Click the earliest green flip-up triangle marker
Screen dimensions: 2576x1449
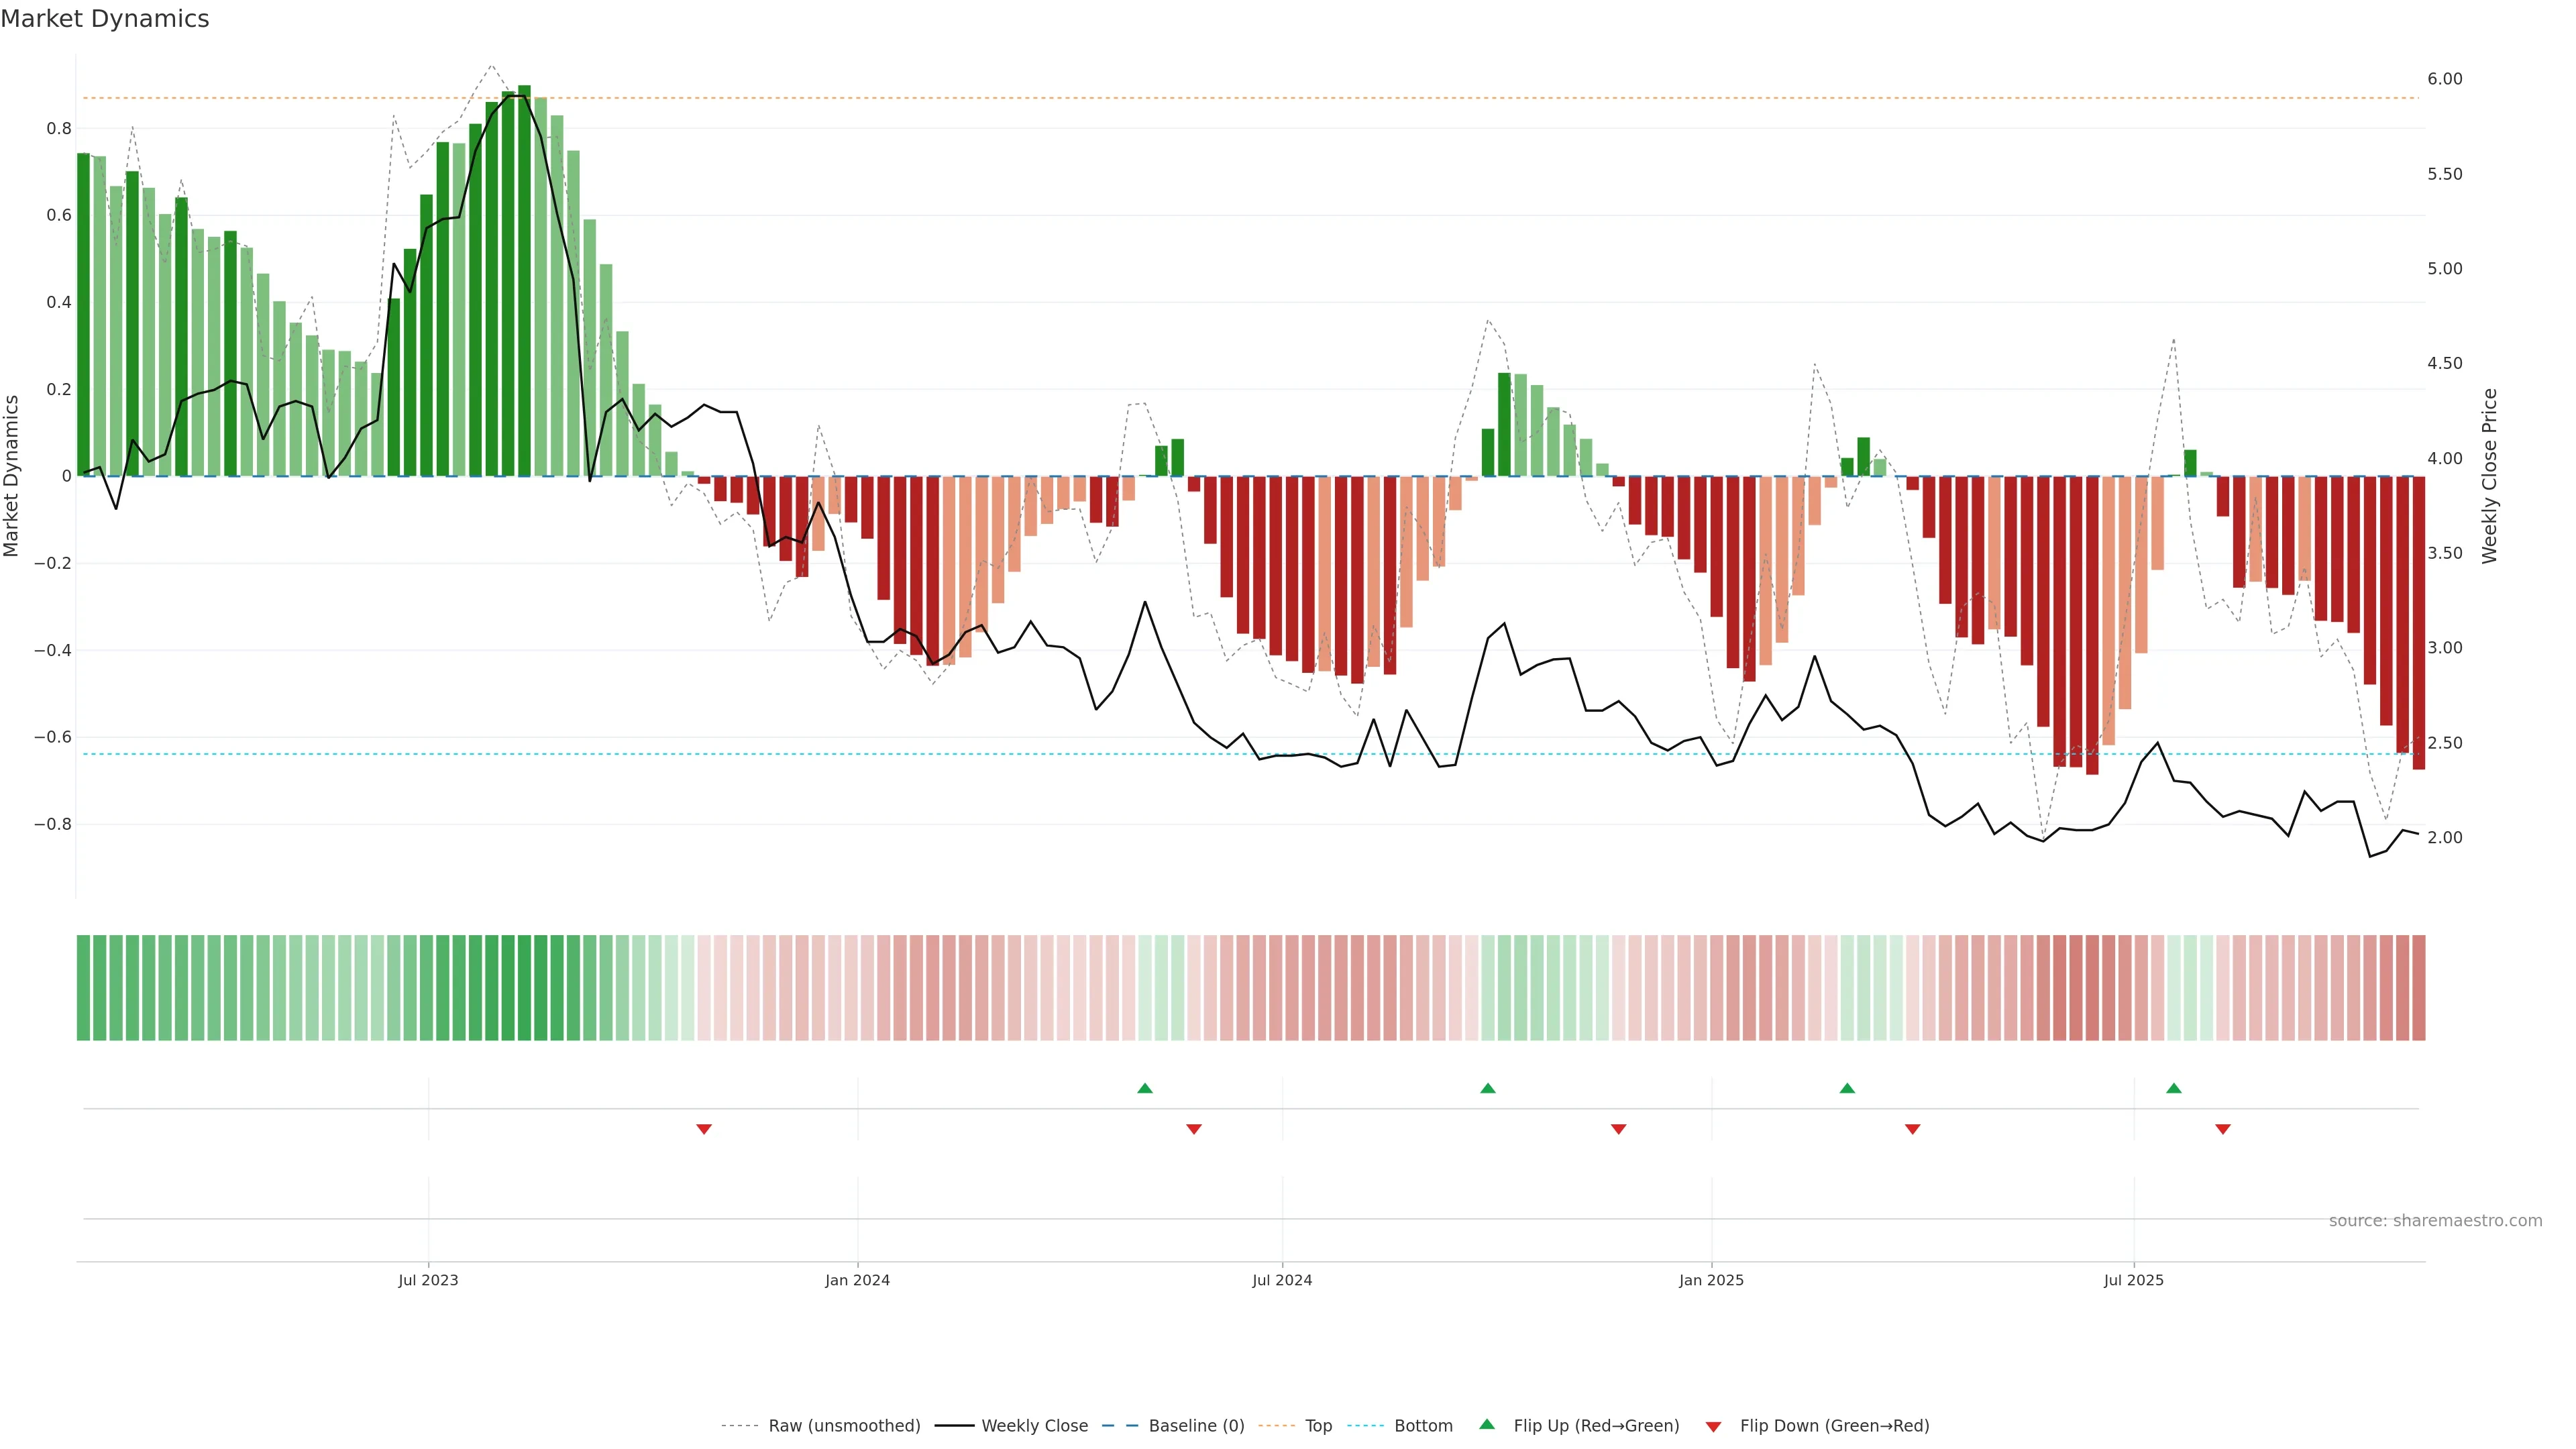[1145, 1088]
